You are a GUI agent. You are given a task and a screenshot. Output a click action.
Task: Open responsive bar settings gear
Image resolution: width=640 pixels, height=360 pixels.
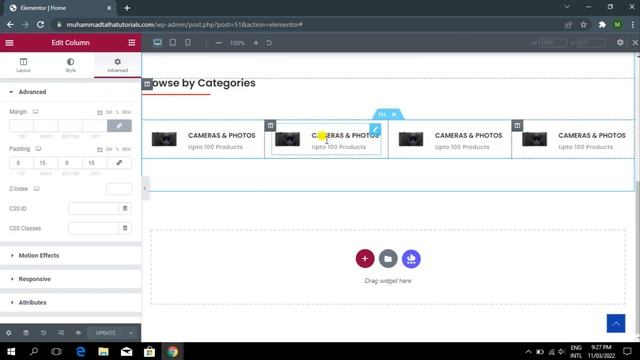pyautogui.click(x=620, y=42)
